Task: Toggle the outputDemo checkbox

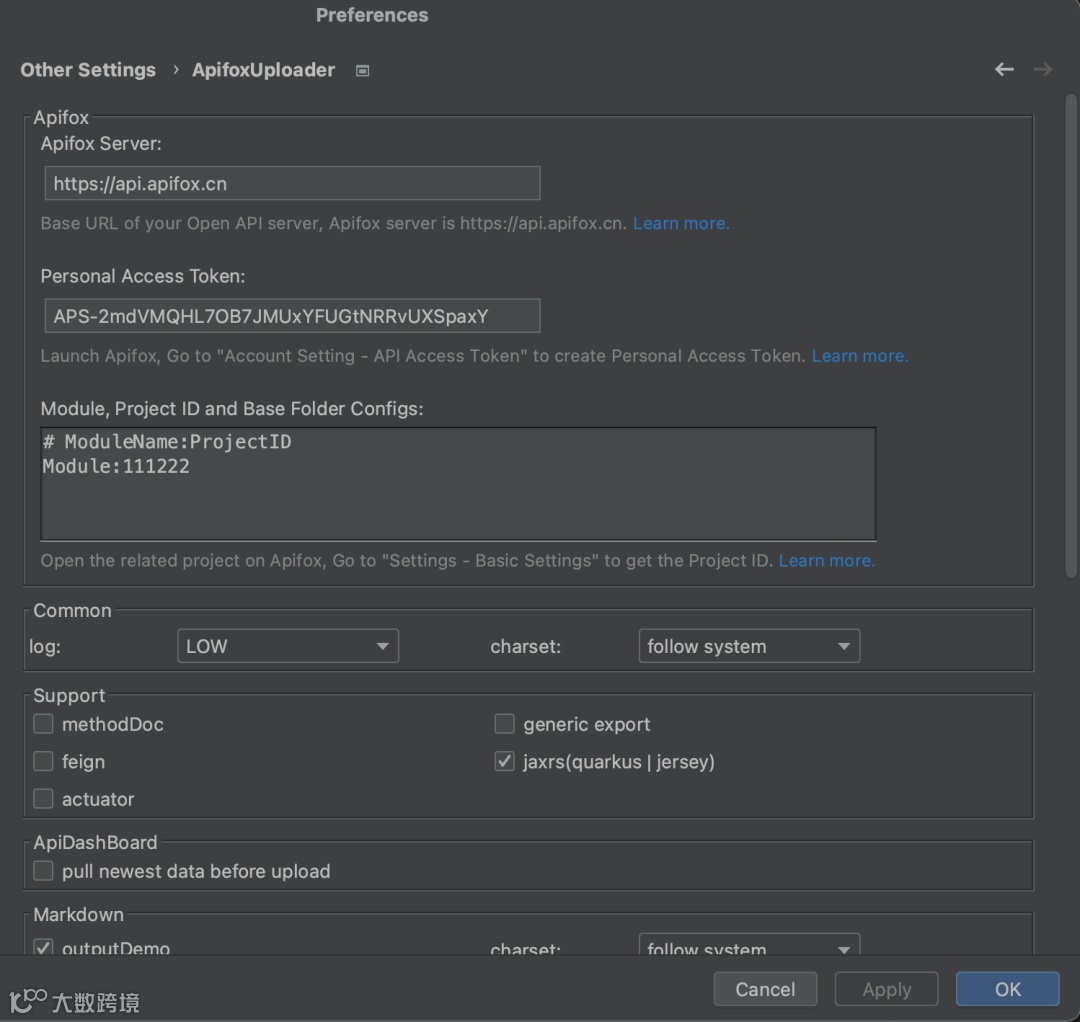Action: 43,947
